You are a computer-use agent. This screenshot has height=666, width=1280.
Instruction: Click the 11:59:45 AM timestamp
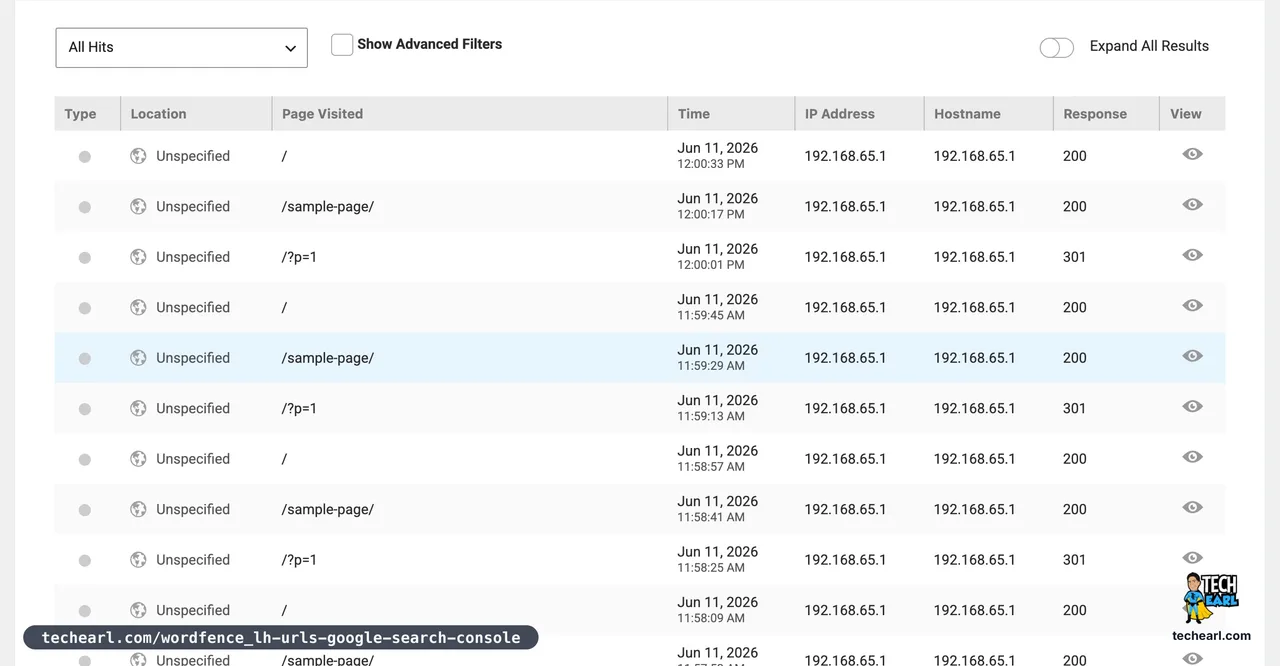click(711, 315)
